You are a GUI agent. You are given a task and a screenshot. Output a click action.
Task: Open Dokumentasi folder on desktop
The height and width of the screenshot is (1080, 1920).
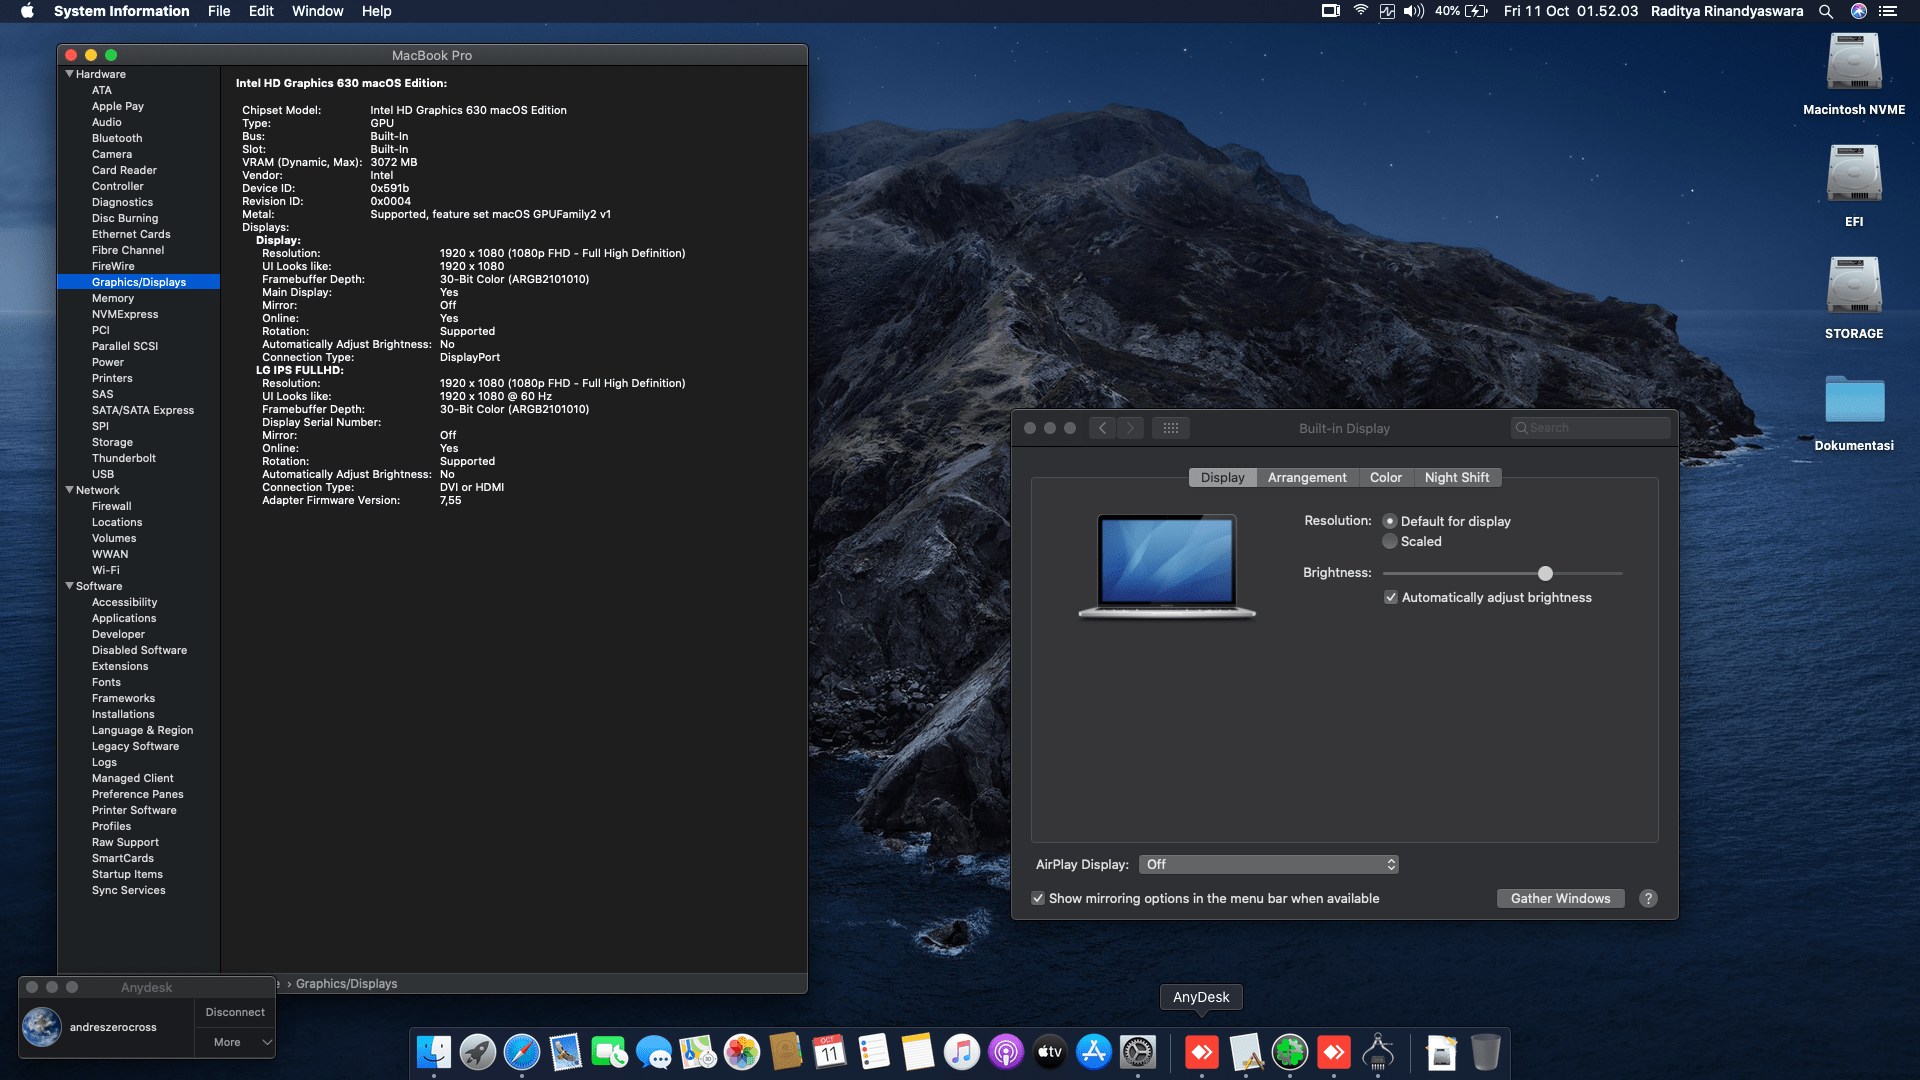(x=1853, y=400)
